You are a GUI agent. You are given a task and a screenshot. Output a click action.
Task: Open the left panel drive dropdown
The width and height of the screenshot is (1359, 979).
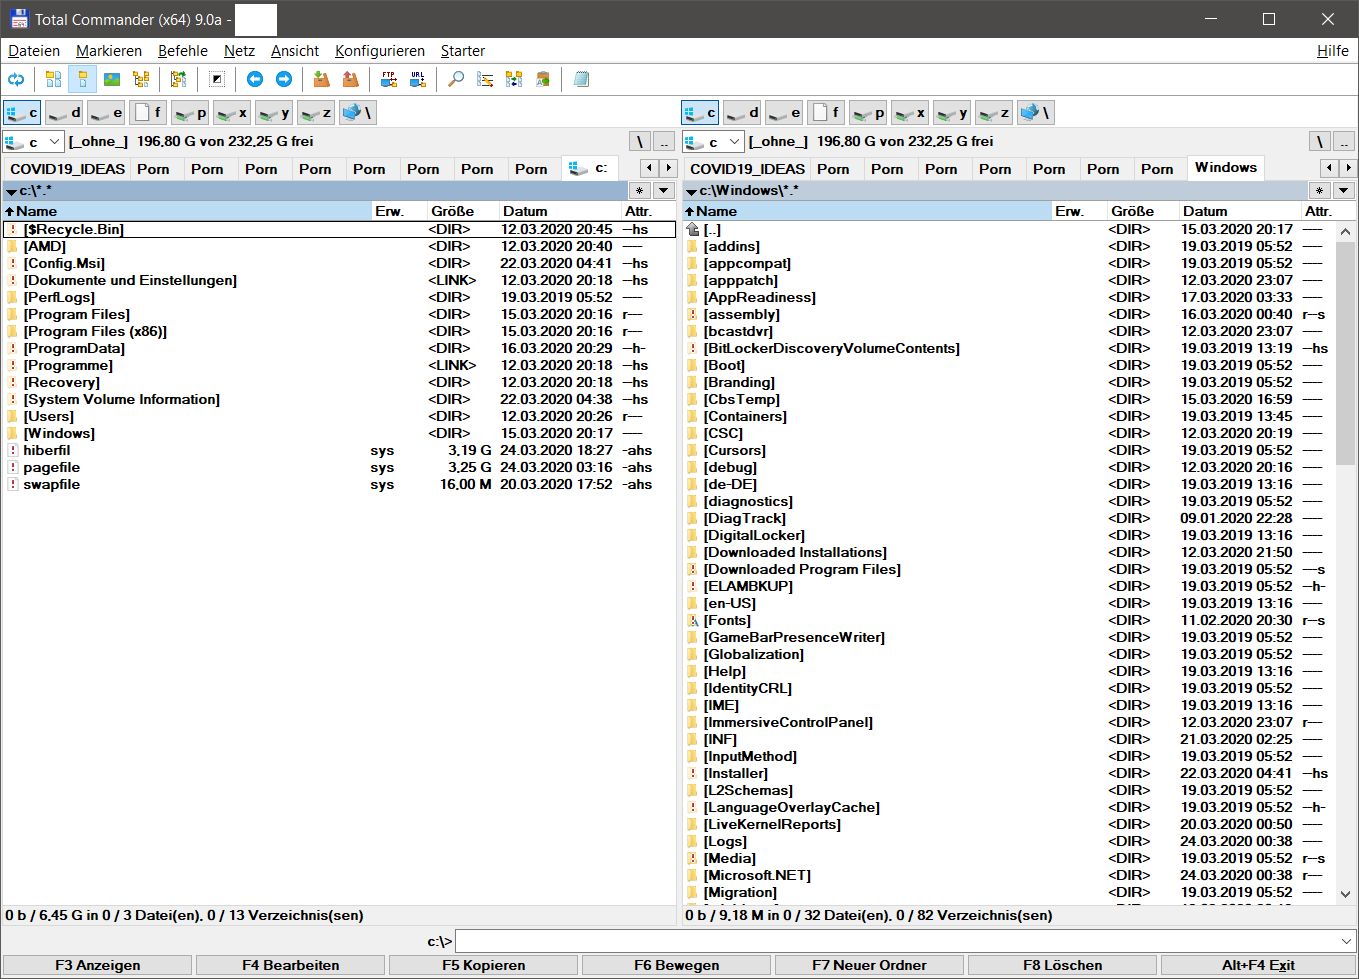34,142
